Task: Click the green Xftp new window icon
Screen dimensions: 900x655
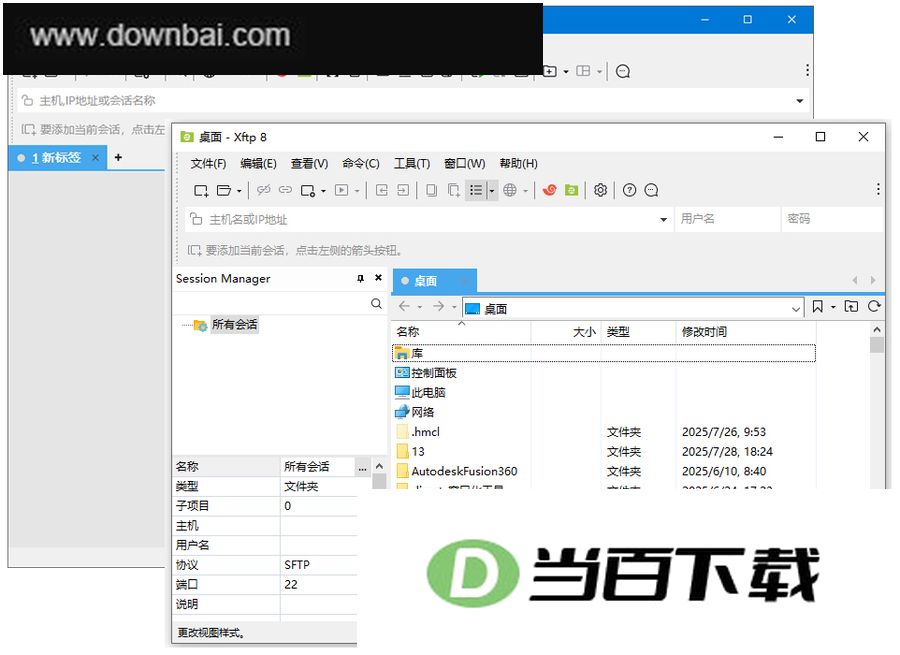Action: tap(571, 190)
